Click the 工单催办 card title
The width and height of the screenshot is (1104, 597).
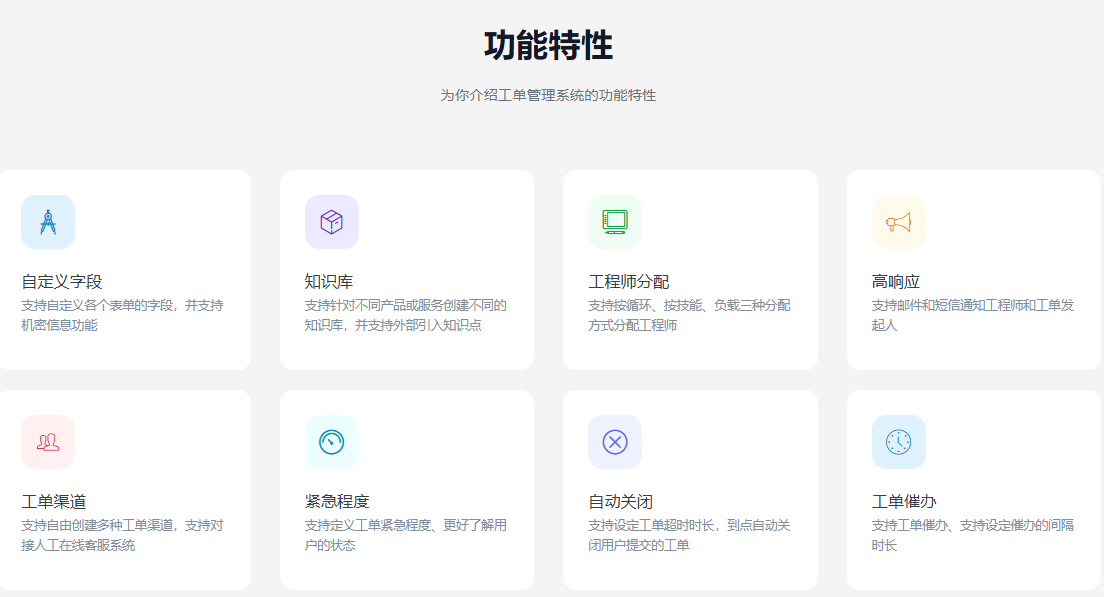click(x=904, y=502)
